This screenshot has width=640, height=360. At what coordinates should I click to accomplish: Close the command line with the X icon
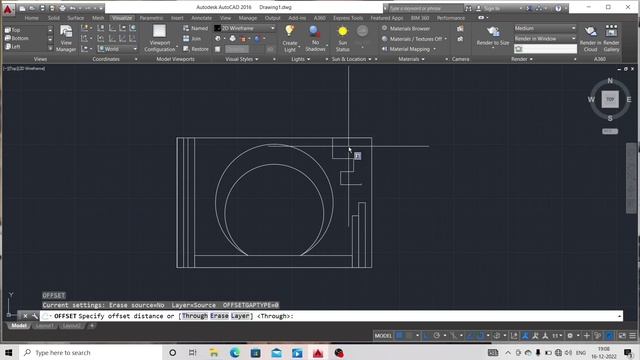25,316
